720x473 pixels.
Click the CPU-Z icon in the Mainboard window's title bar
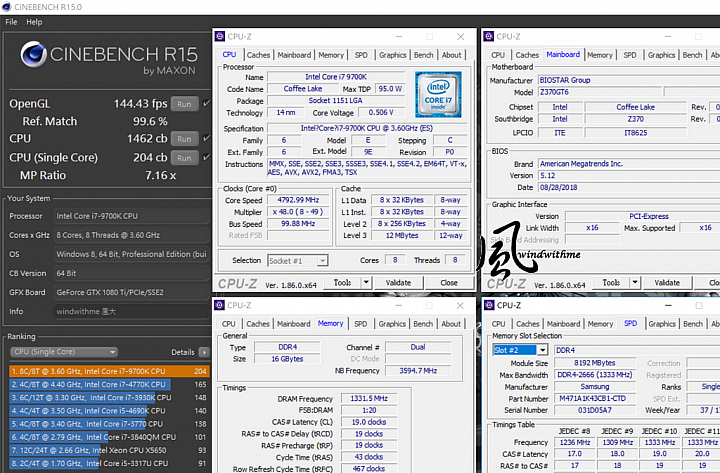pyautogui.click(x=489, y=36)
